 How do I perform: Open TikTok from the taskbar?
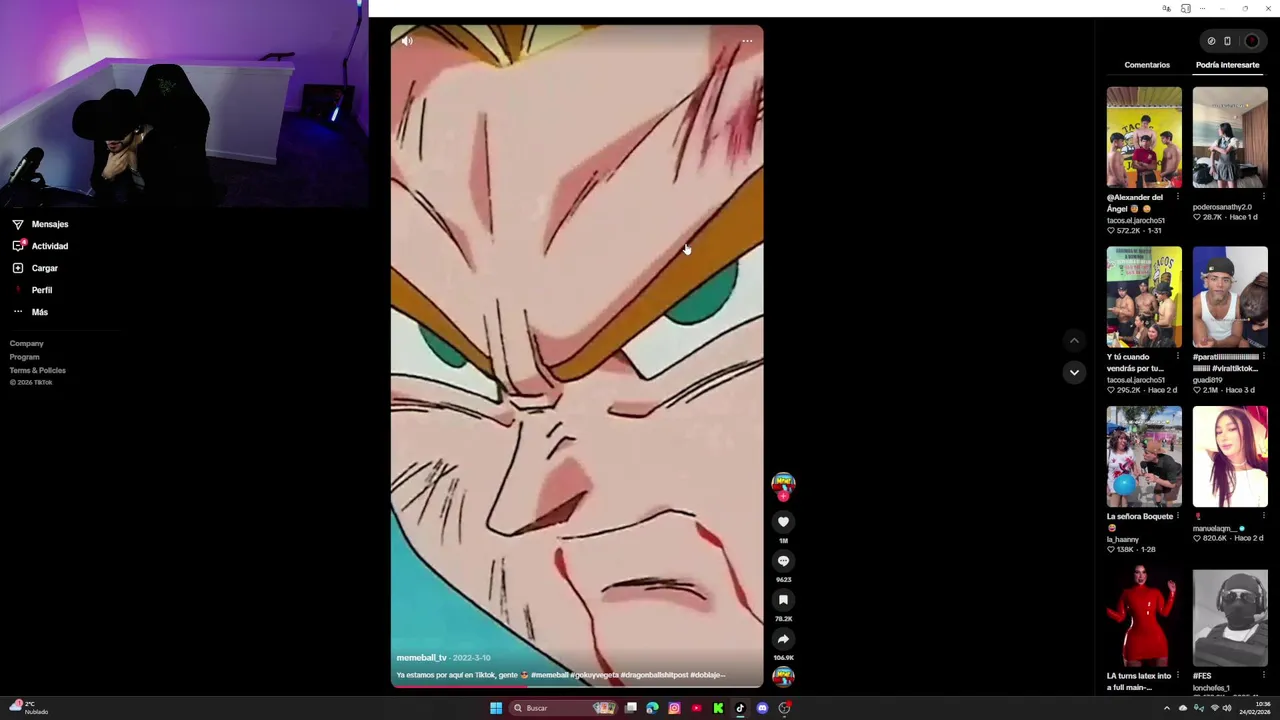[740, 708]
